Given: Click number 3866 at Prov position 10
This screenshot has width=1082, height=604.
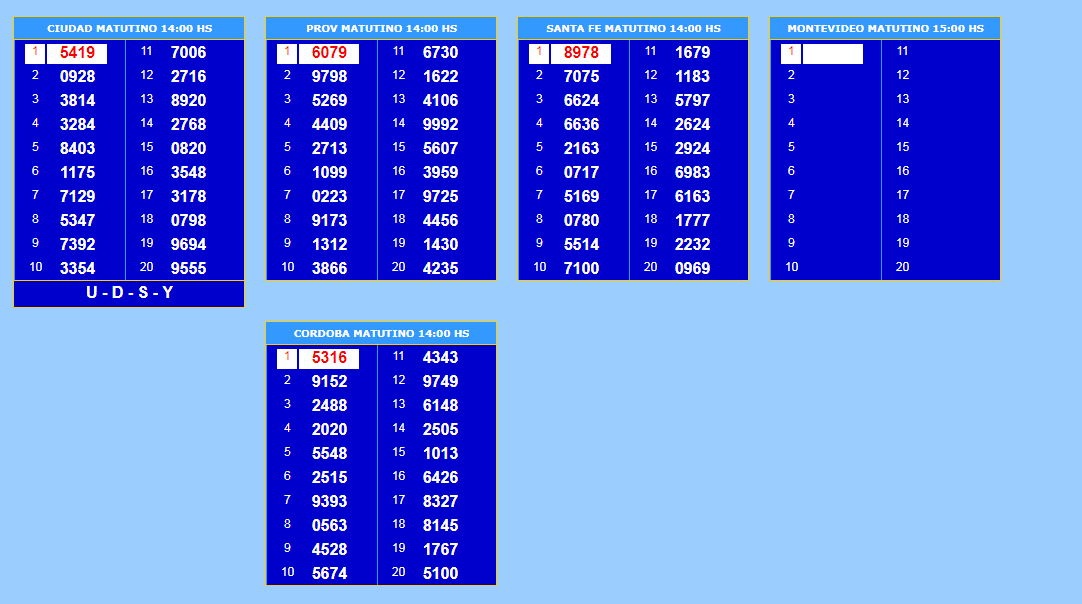Looking at the screenshot, I should pos(329,268).
